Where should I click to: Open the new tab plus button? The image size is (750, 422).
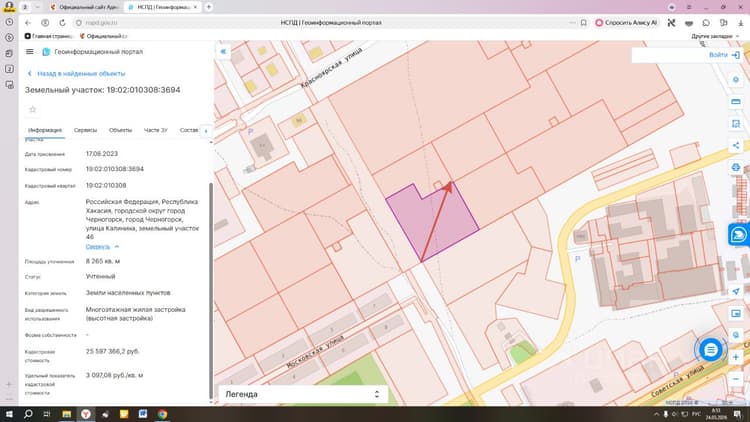click(209, 7)
